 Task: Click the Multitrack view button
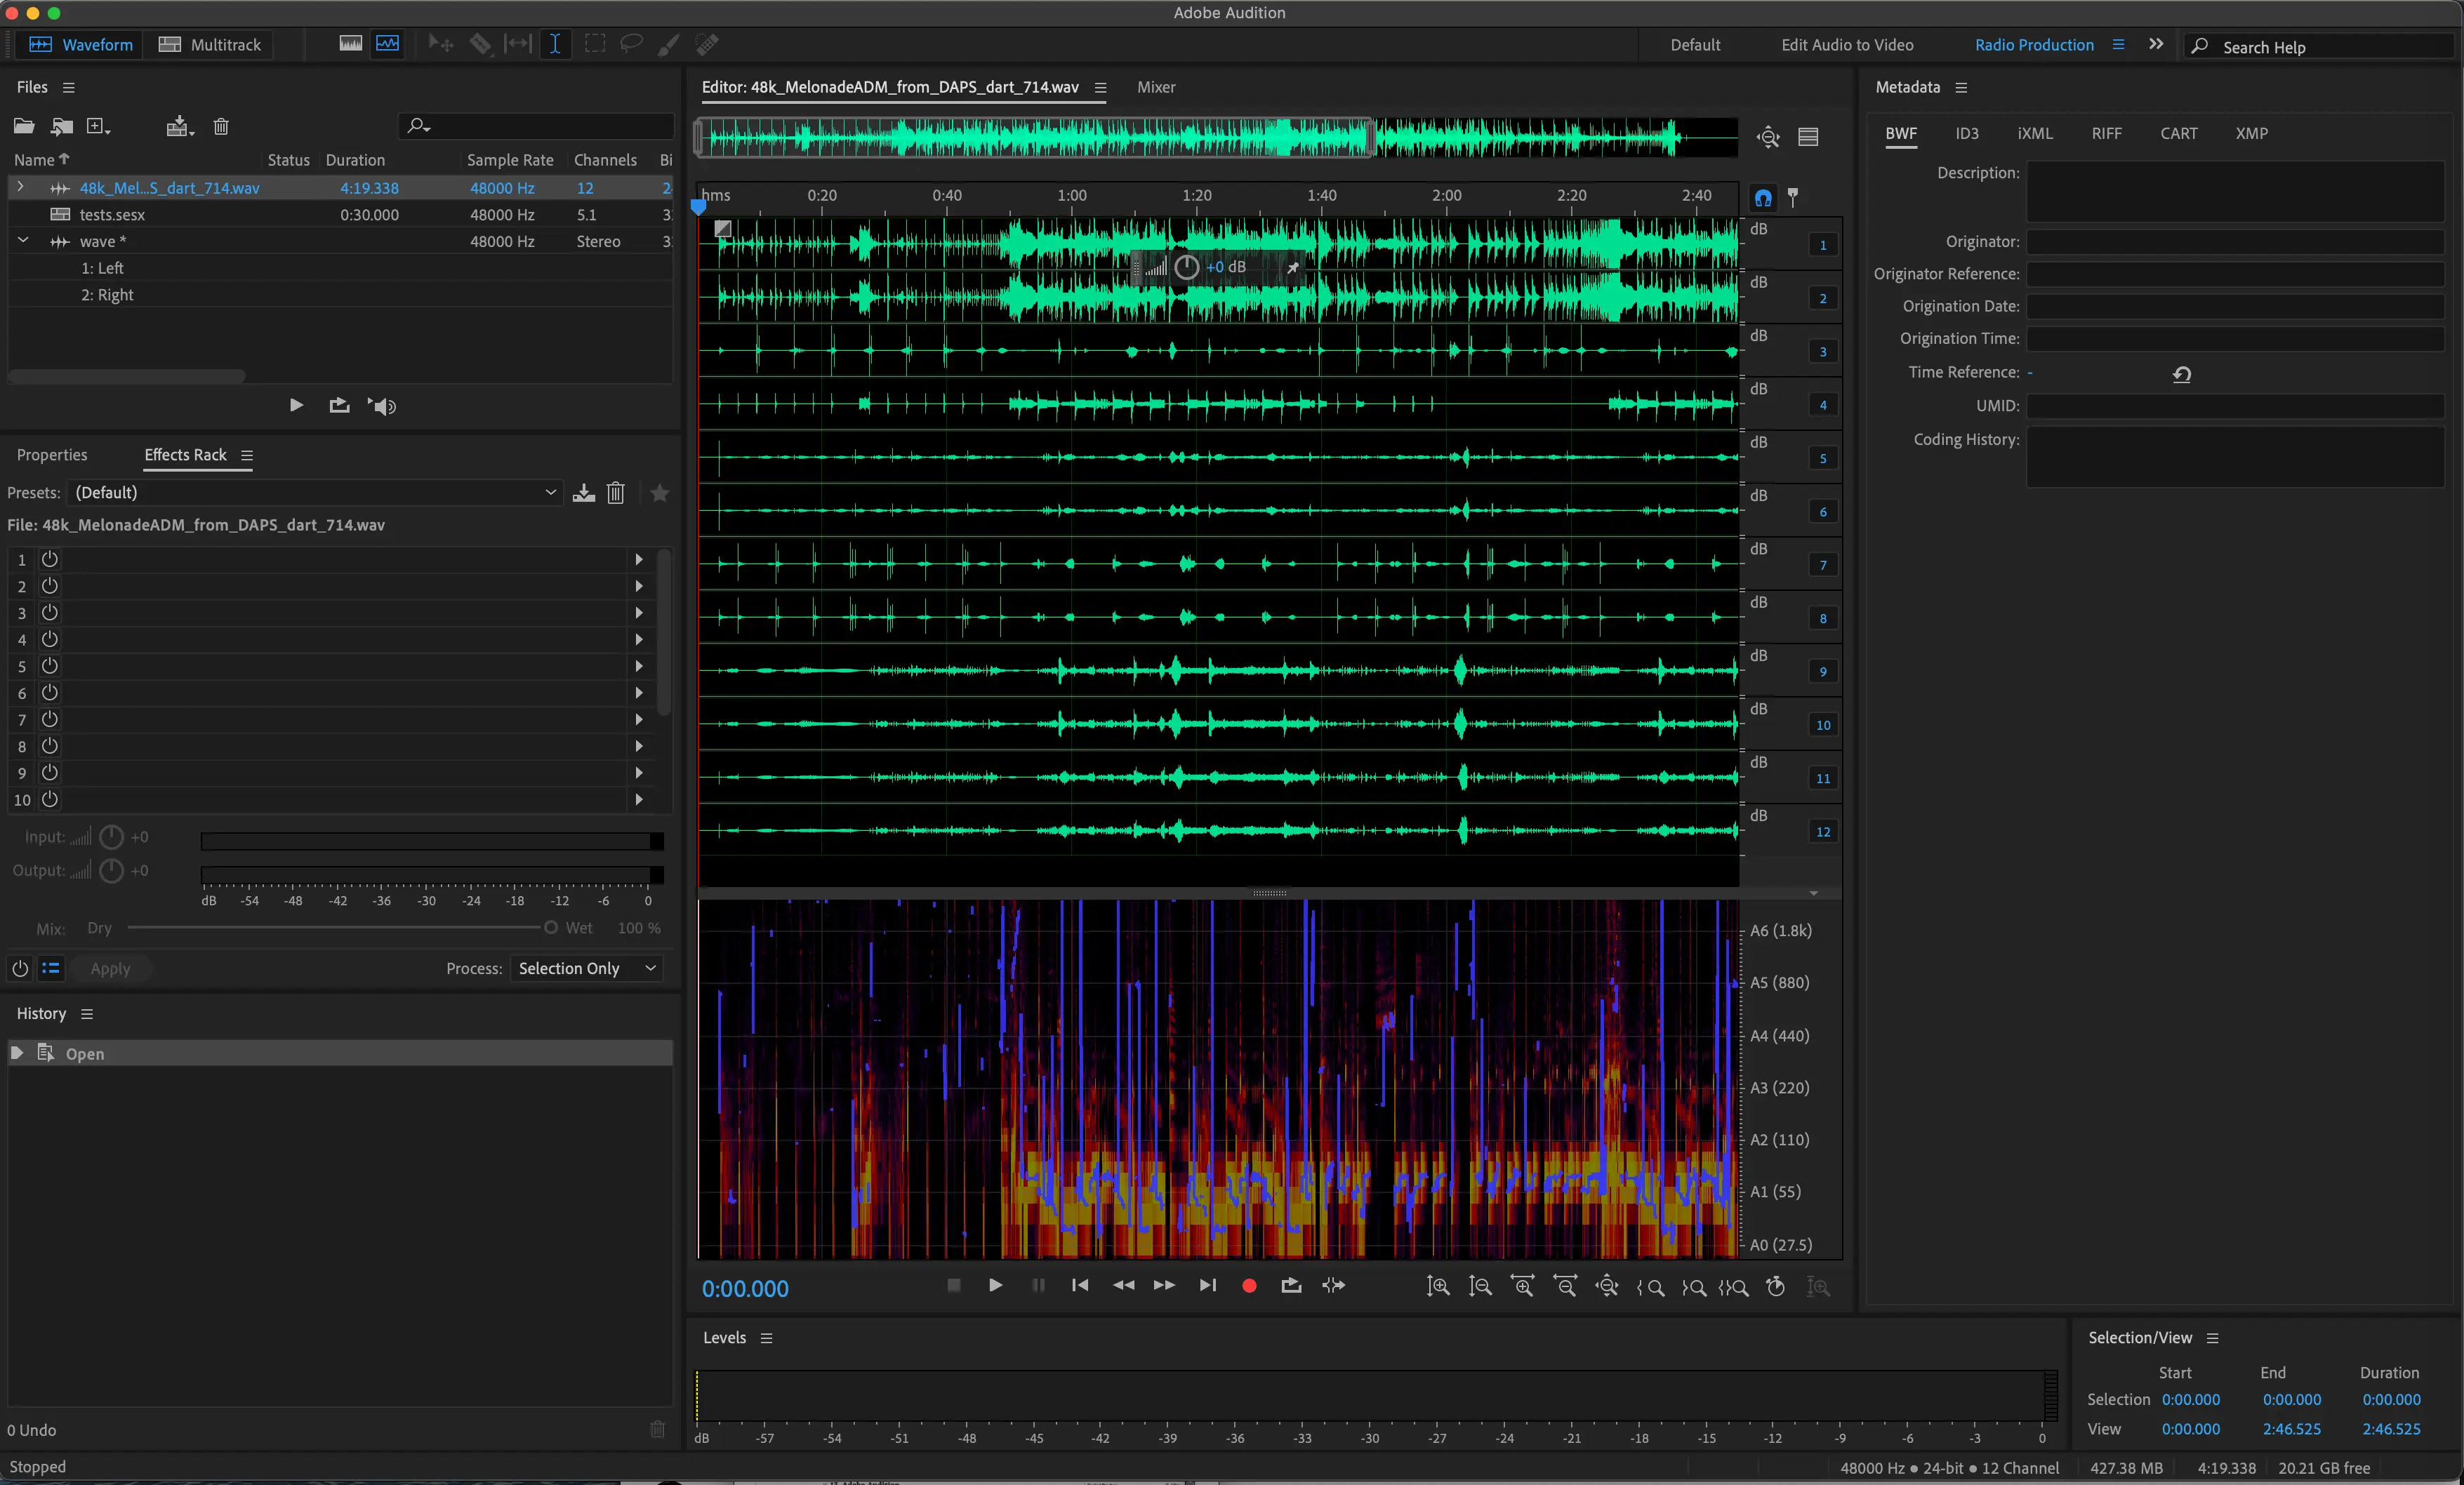[x=210, y=44]
